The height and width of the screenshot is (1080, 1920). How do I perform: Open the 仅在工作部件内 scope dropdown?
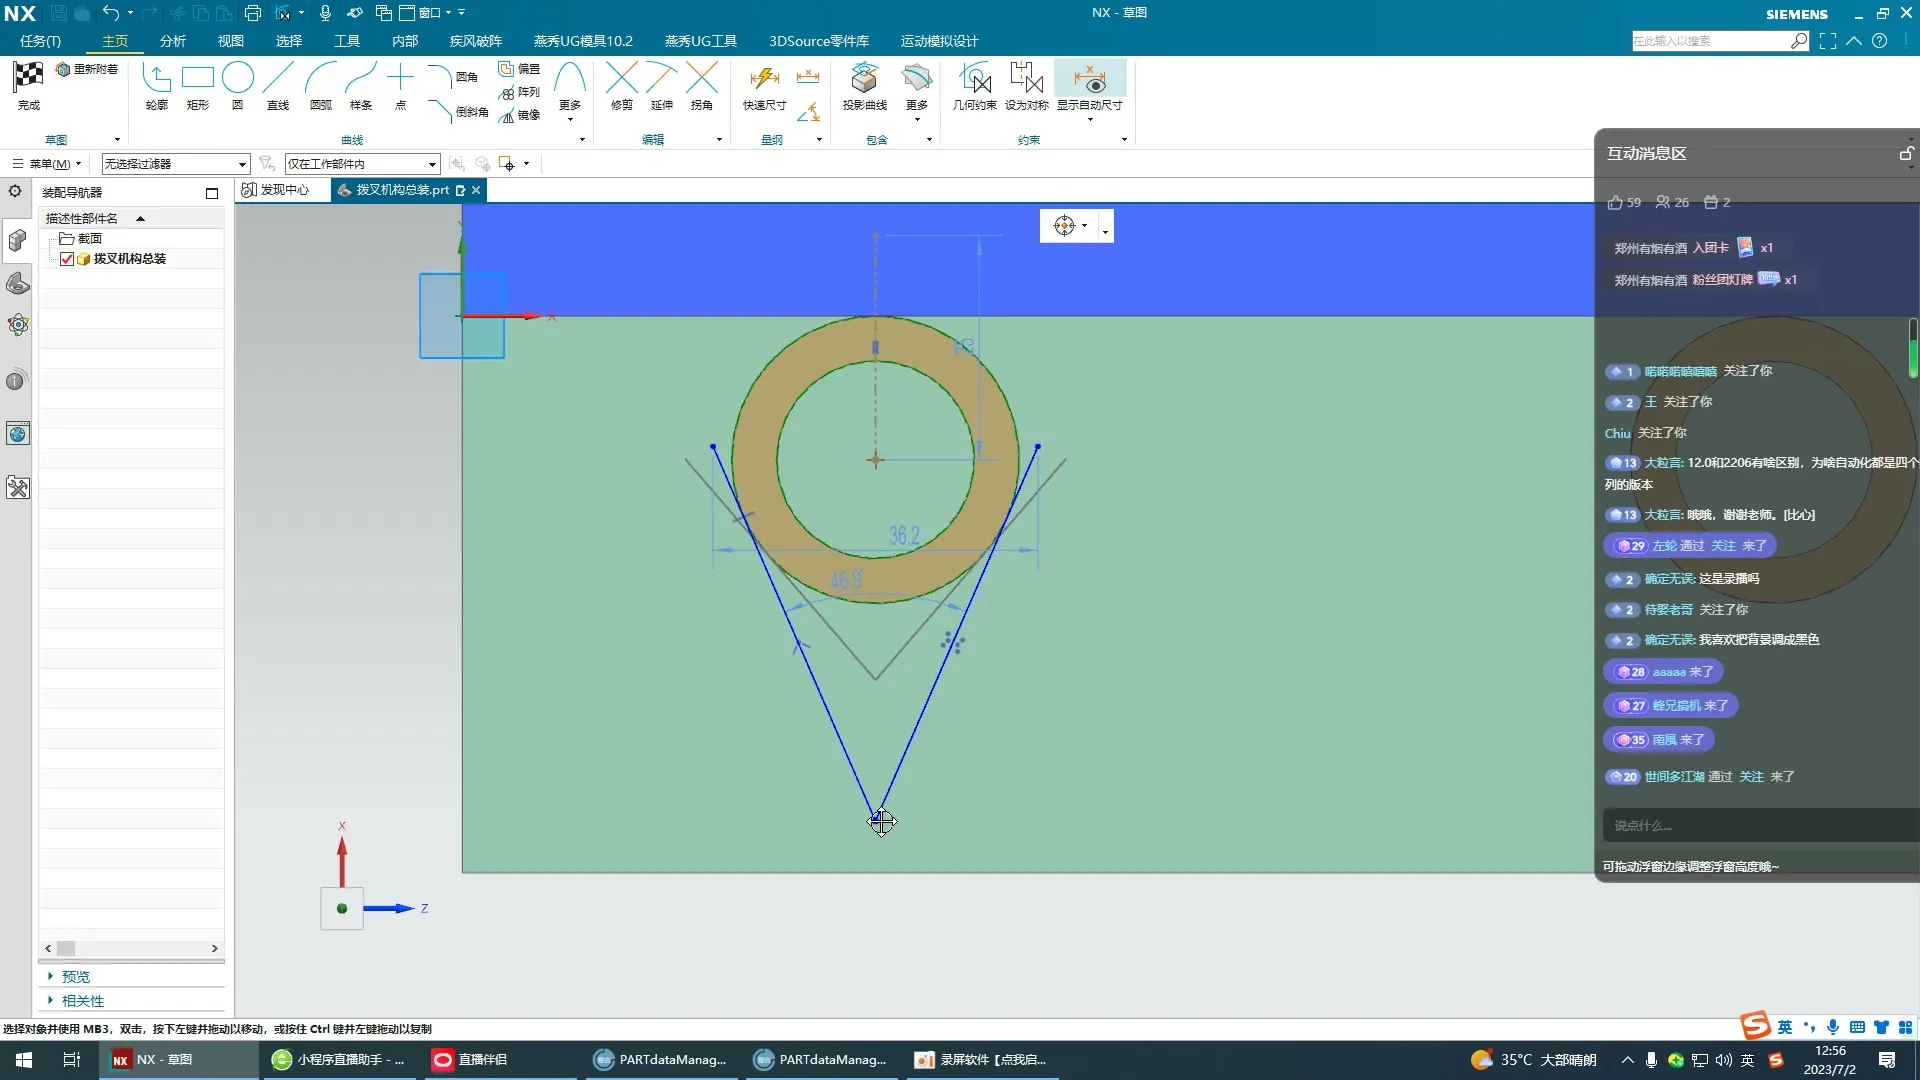[431, 164]
